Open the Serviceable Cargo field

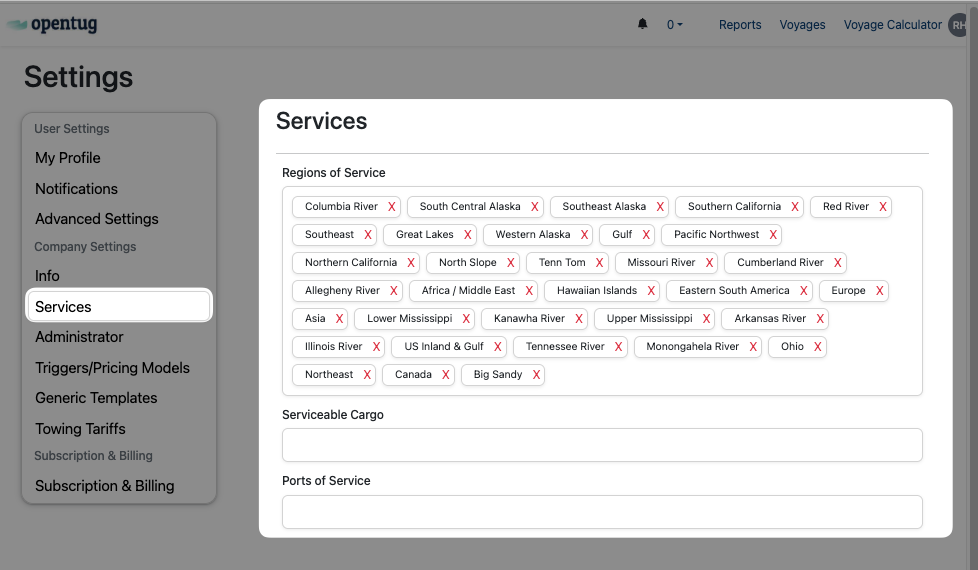pyautogui.click(x=601, y=445)
